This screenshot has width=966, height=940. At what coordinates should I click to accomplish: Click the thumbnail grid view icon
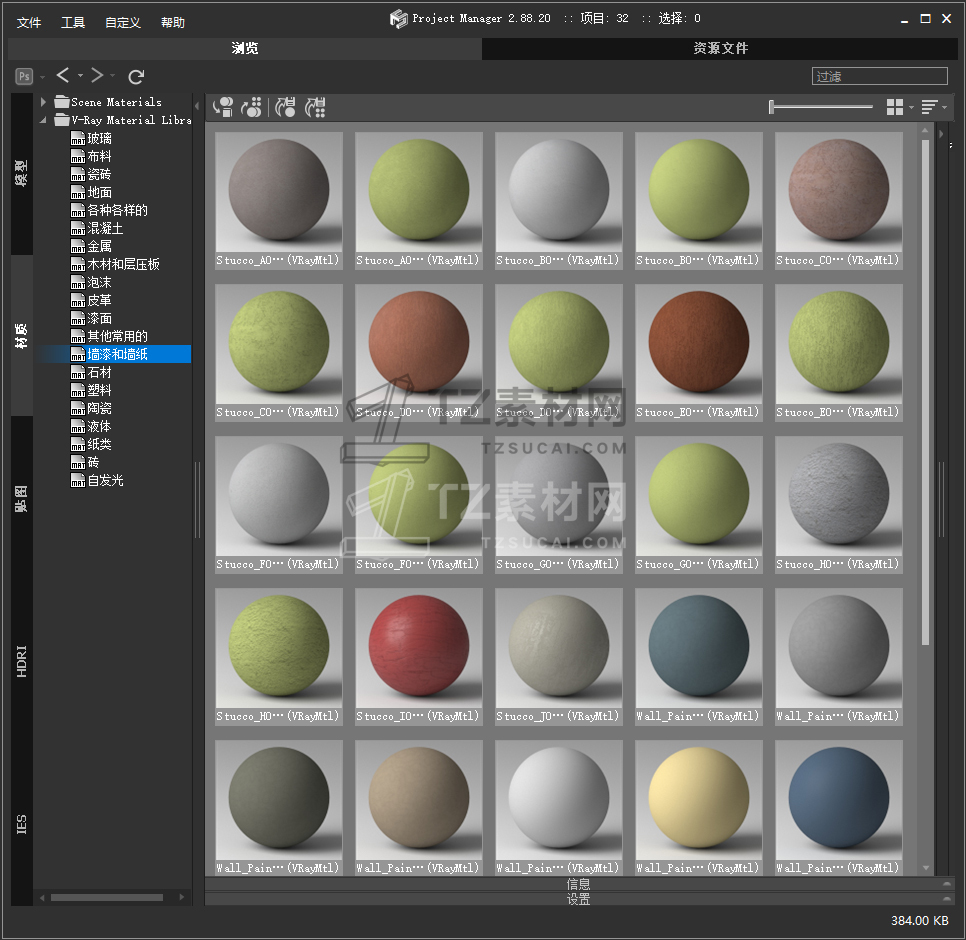[x=895, y=107]
